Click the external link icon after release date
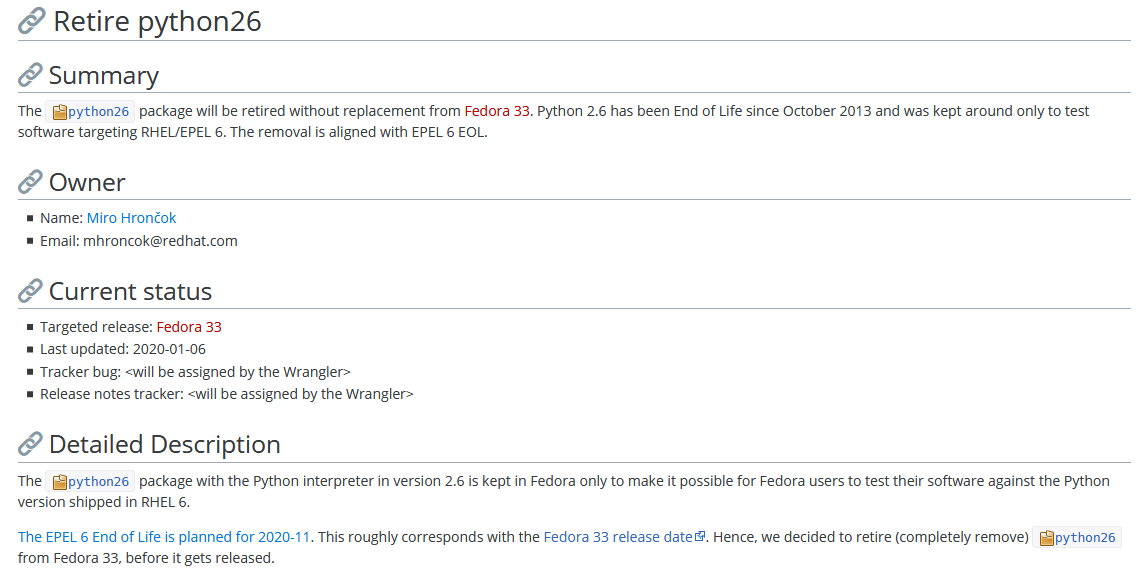The width and height of the screenshot is (1146, 581). (700, 537)
